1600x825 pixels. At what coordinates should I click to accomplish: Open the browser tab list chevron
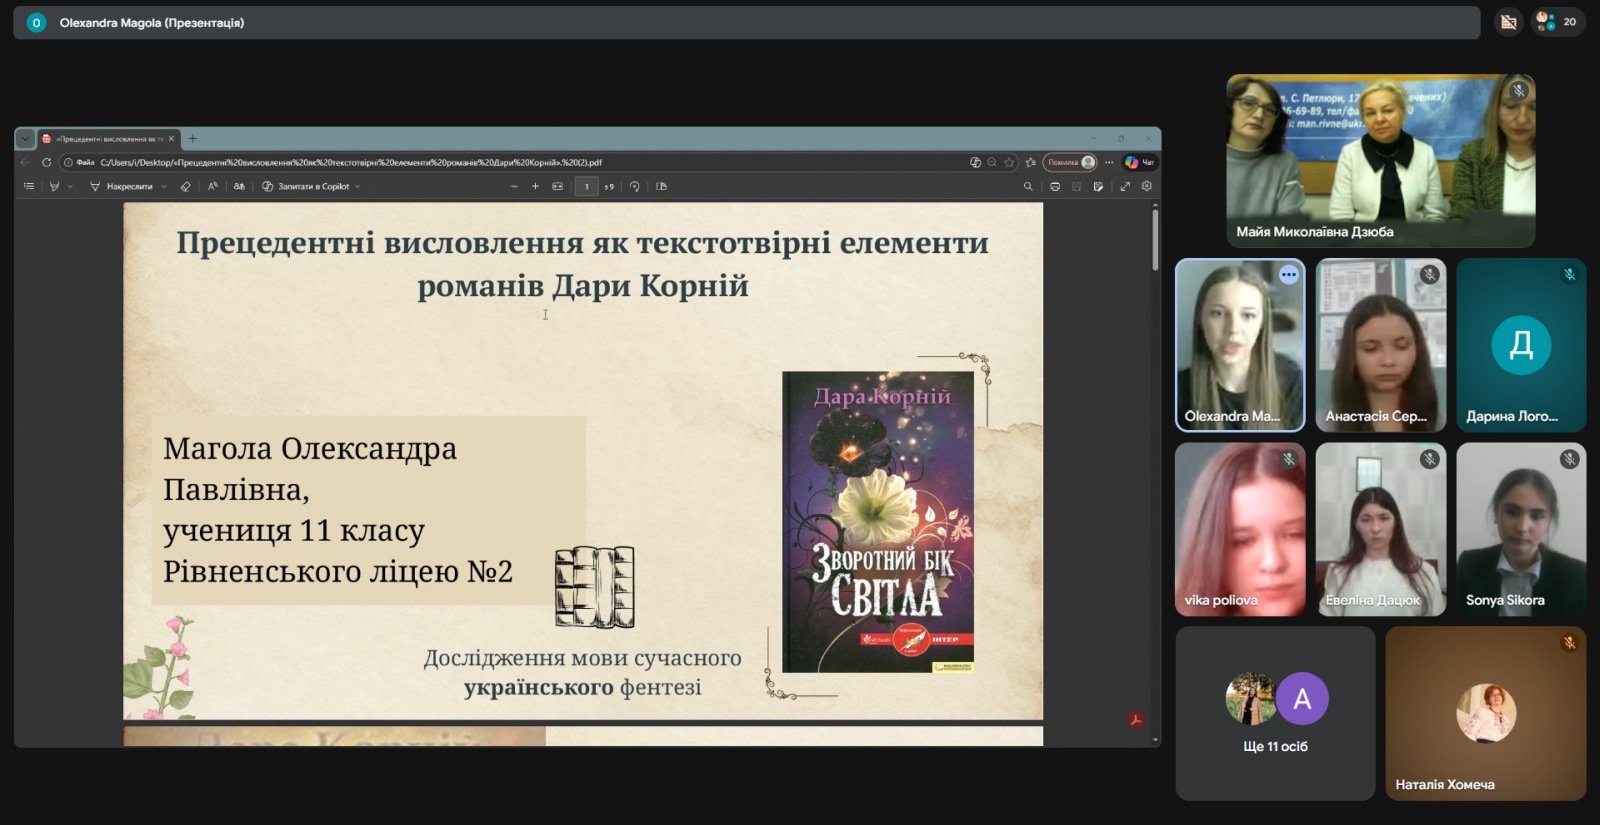pos(25,139)
